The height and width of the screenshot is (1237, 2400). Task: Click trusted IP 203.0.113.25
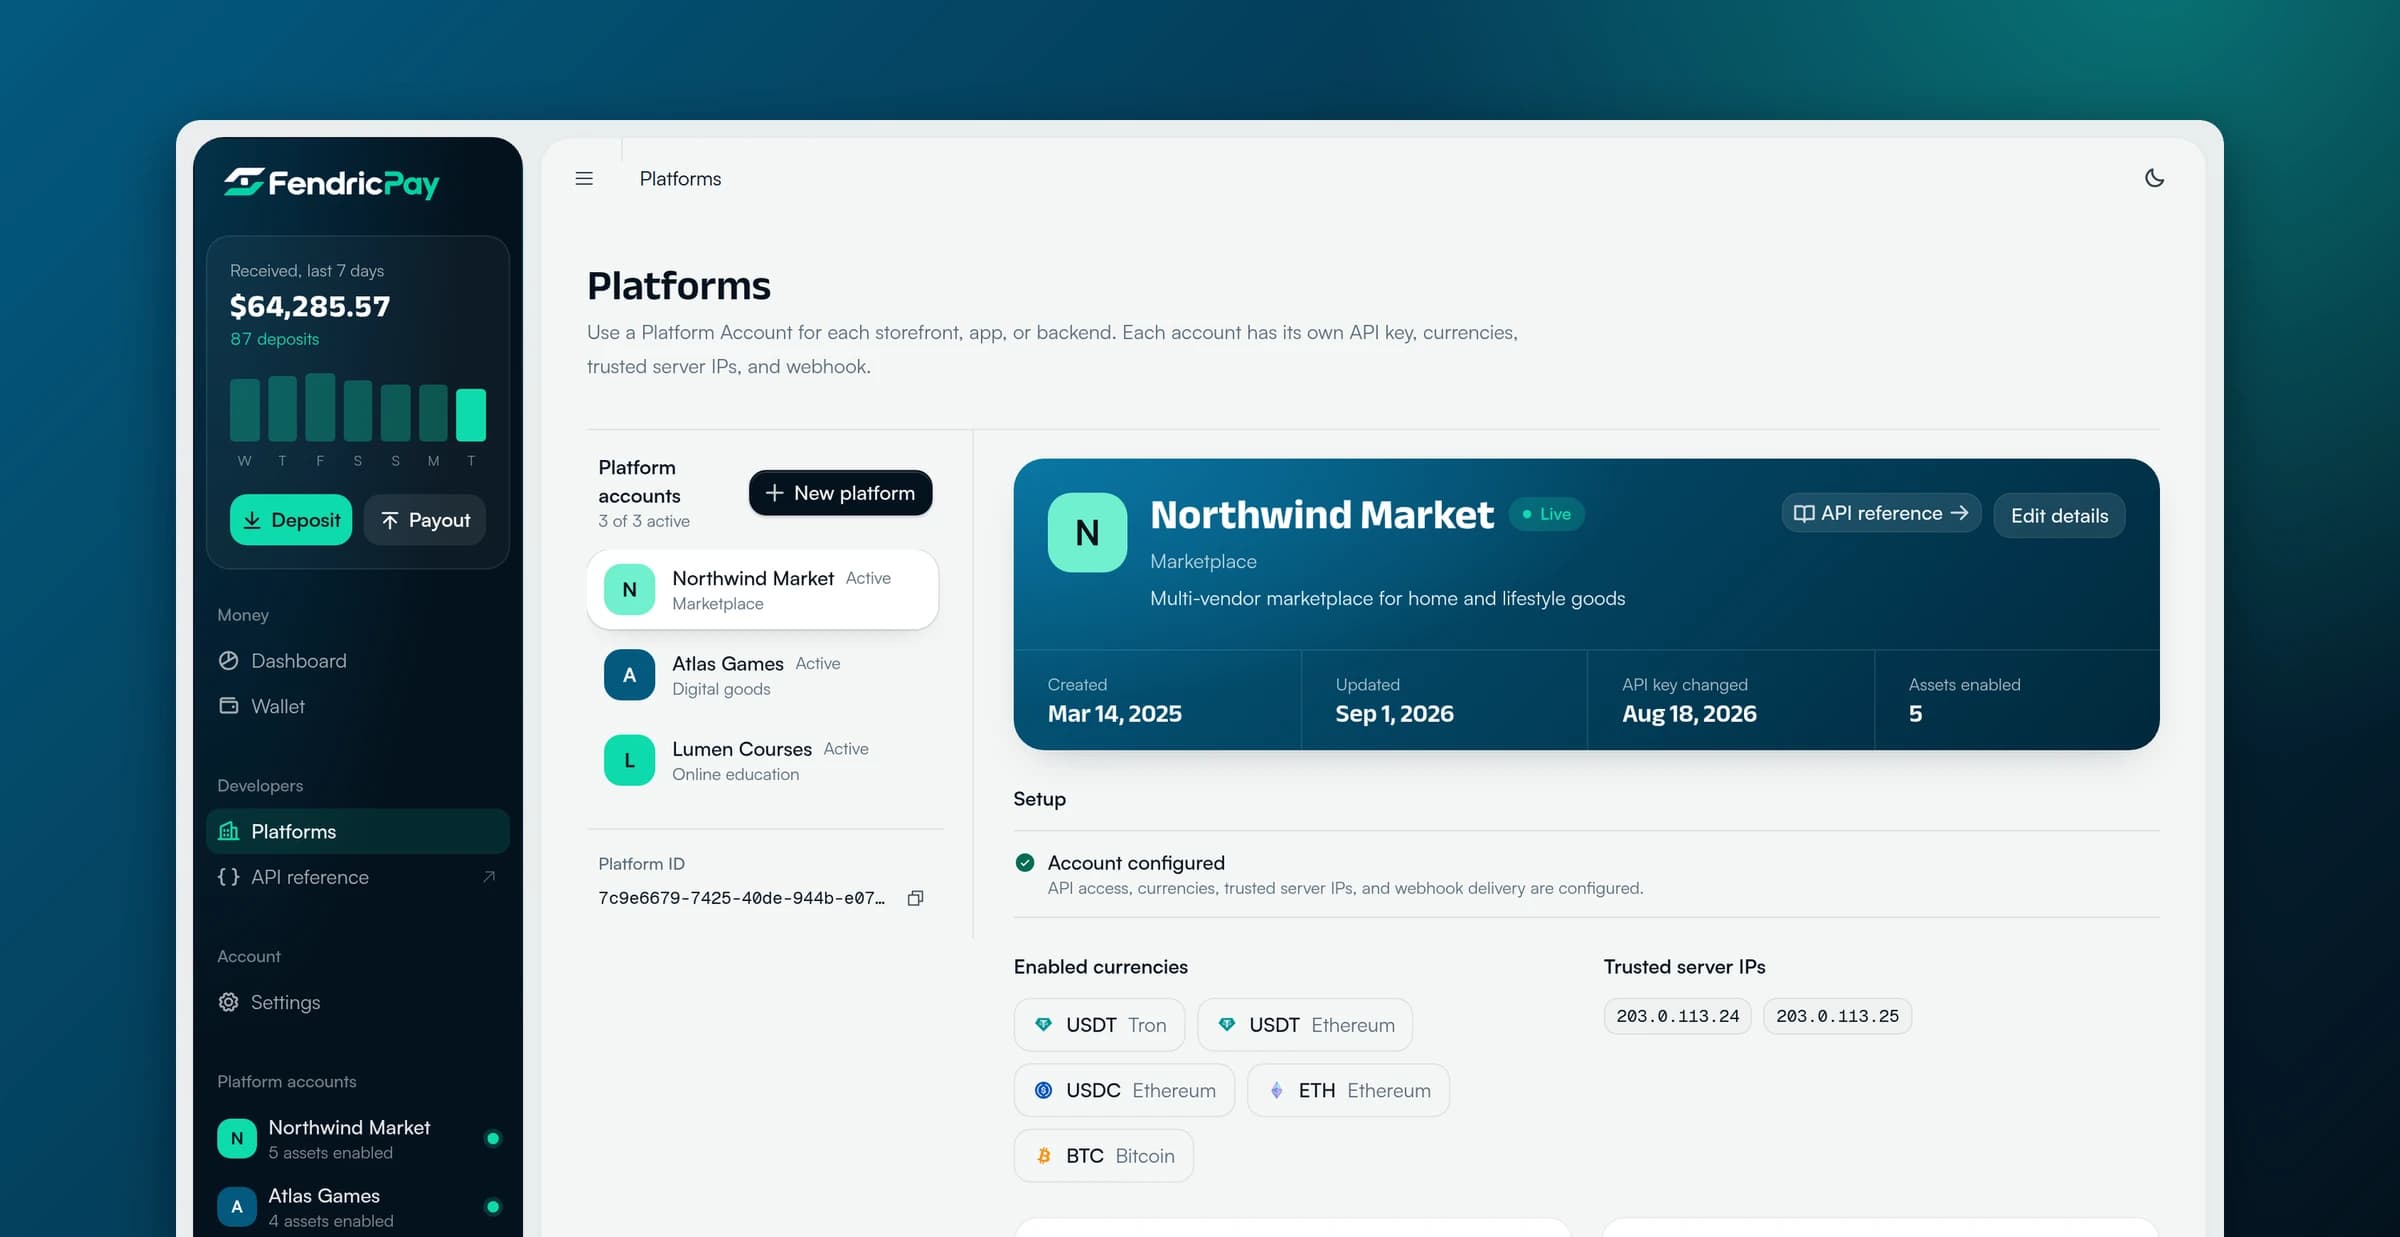tap(1837, 1016)
